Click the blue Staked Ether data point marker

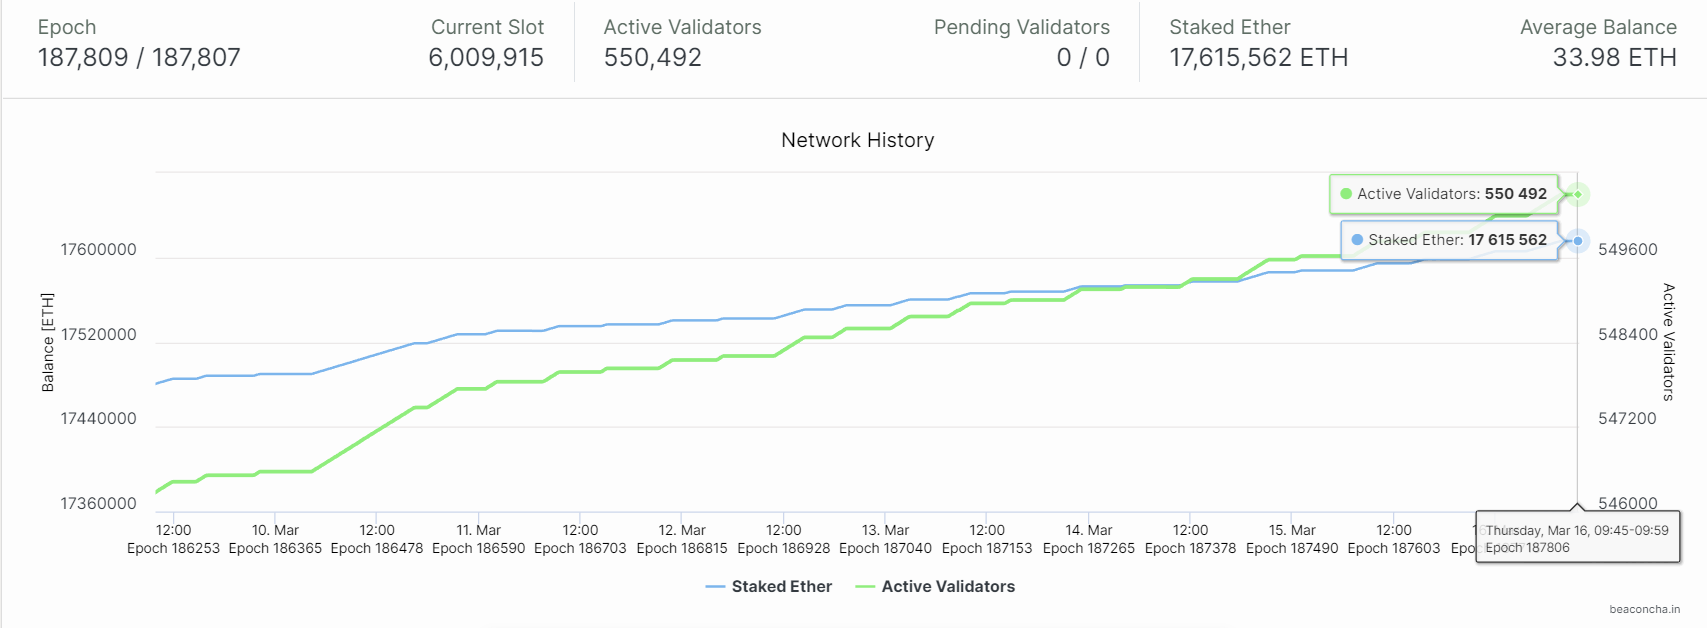(x=1578, y=241)
